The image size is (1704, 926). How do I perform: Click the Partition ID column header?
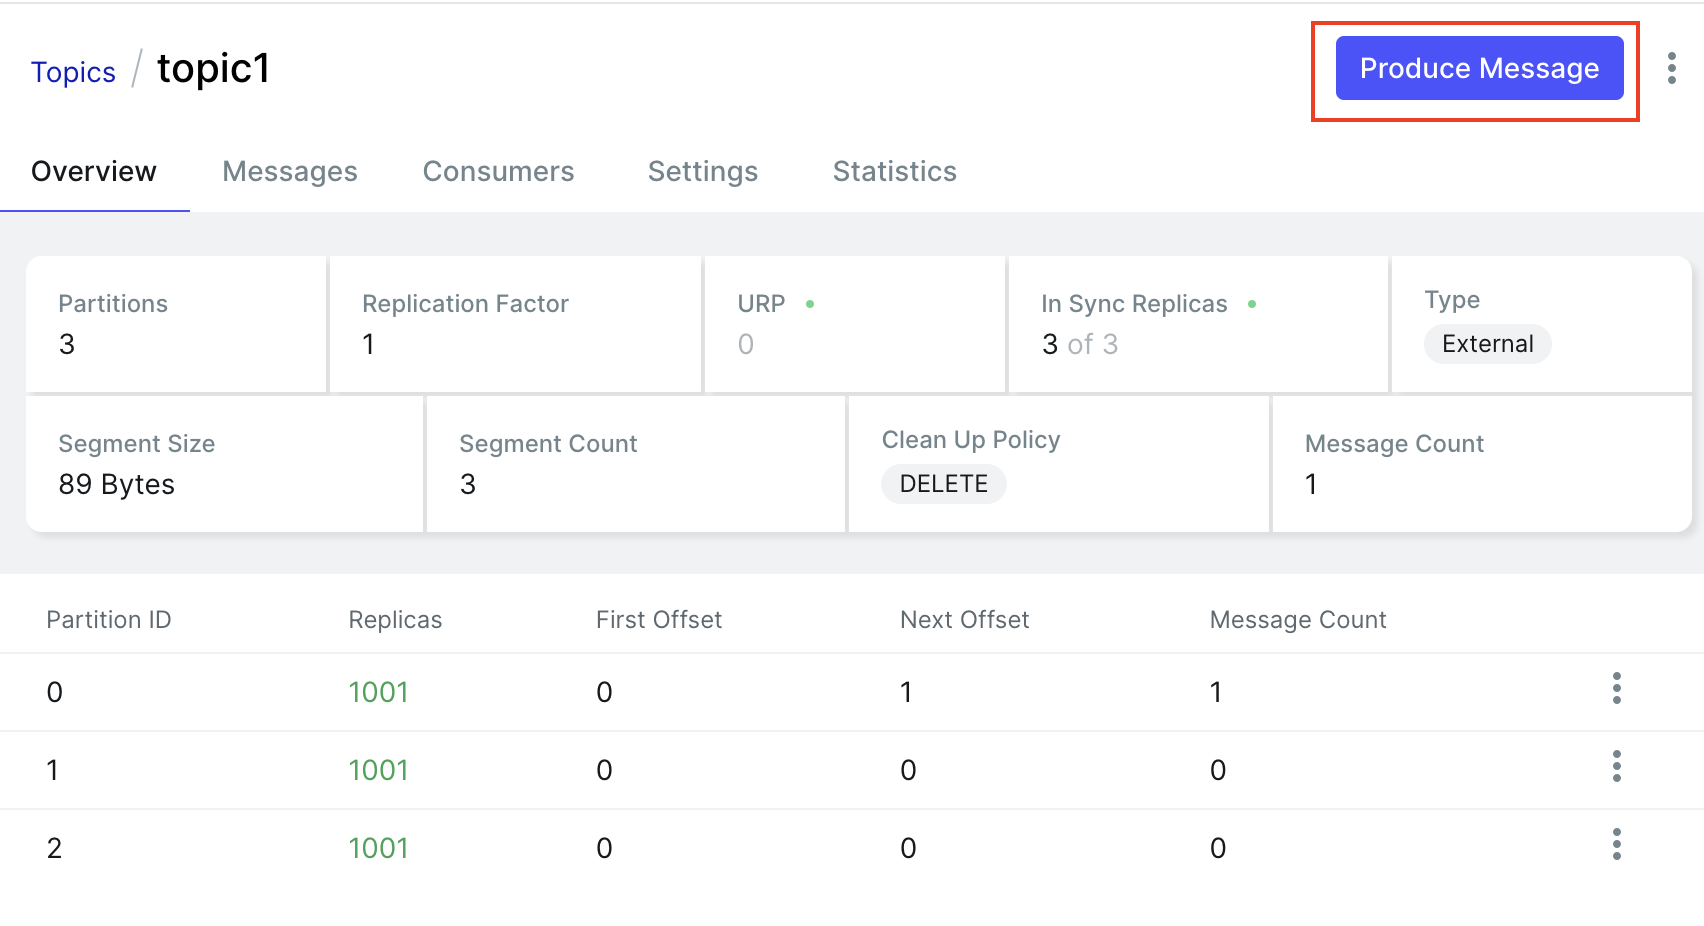(109, 620)
